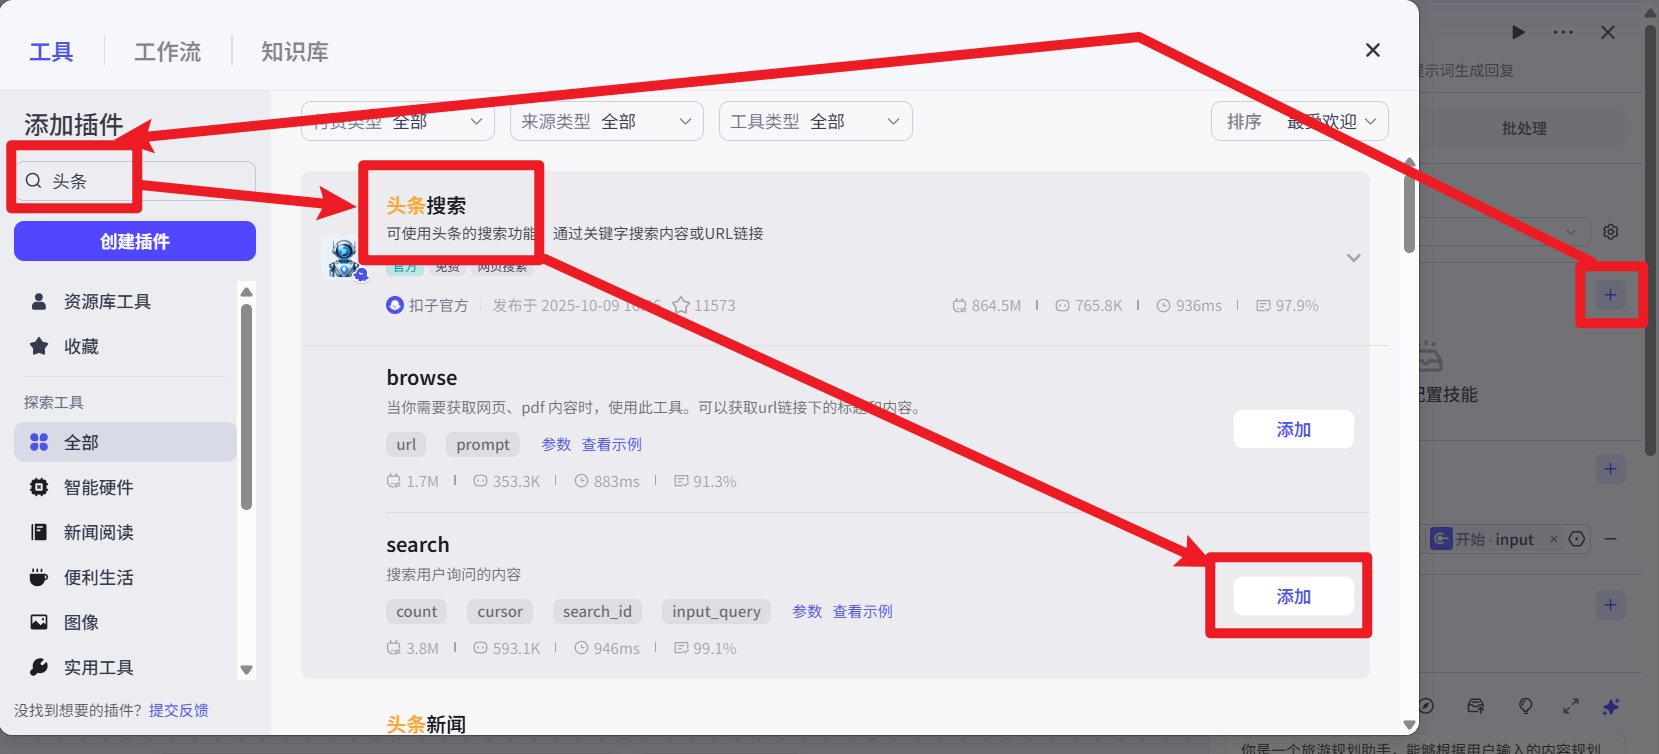Collapse the 头条搜索 plugin card chevron
The image size is (1659, 754).
[x=1354, y=258]
